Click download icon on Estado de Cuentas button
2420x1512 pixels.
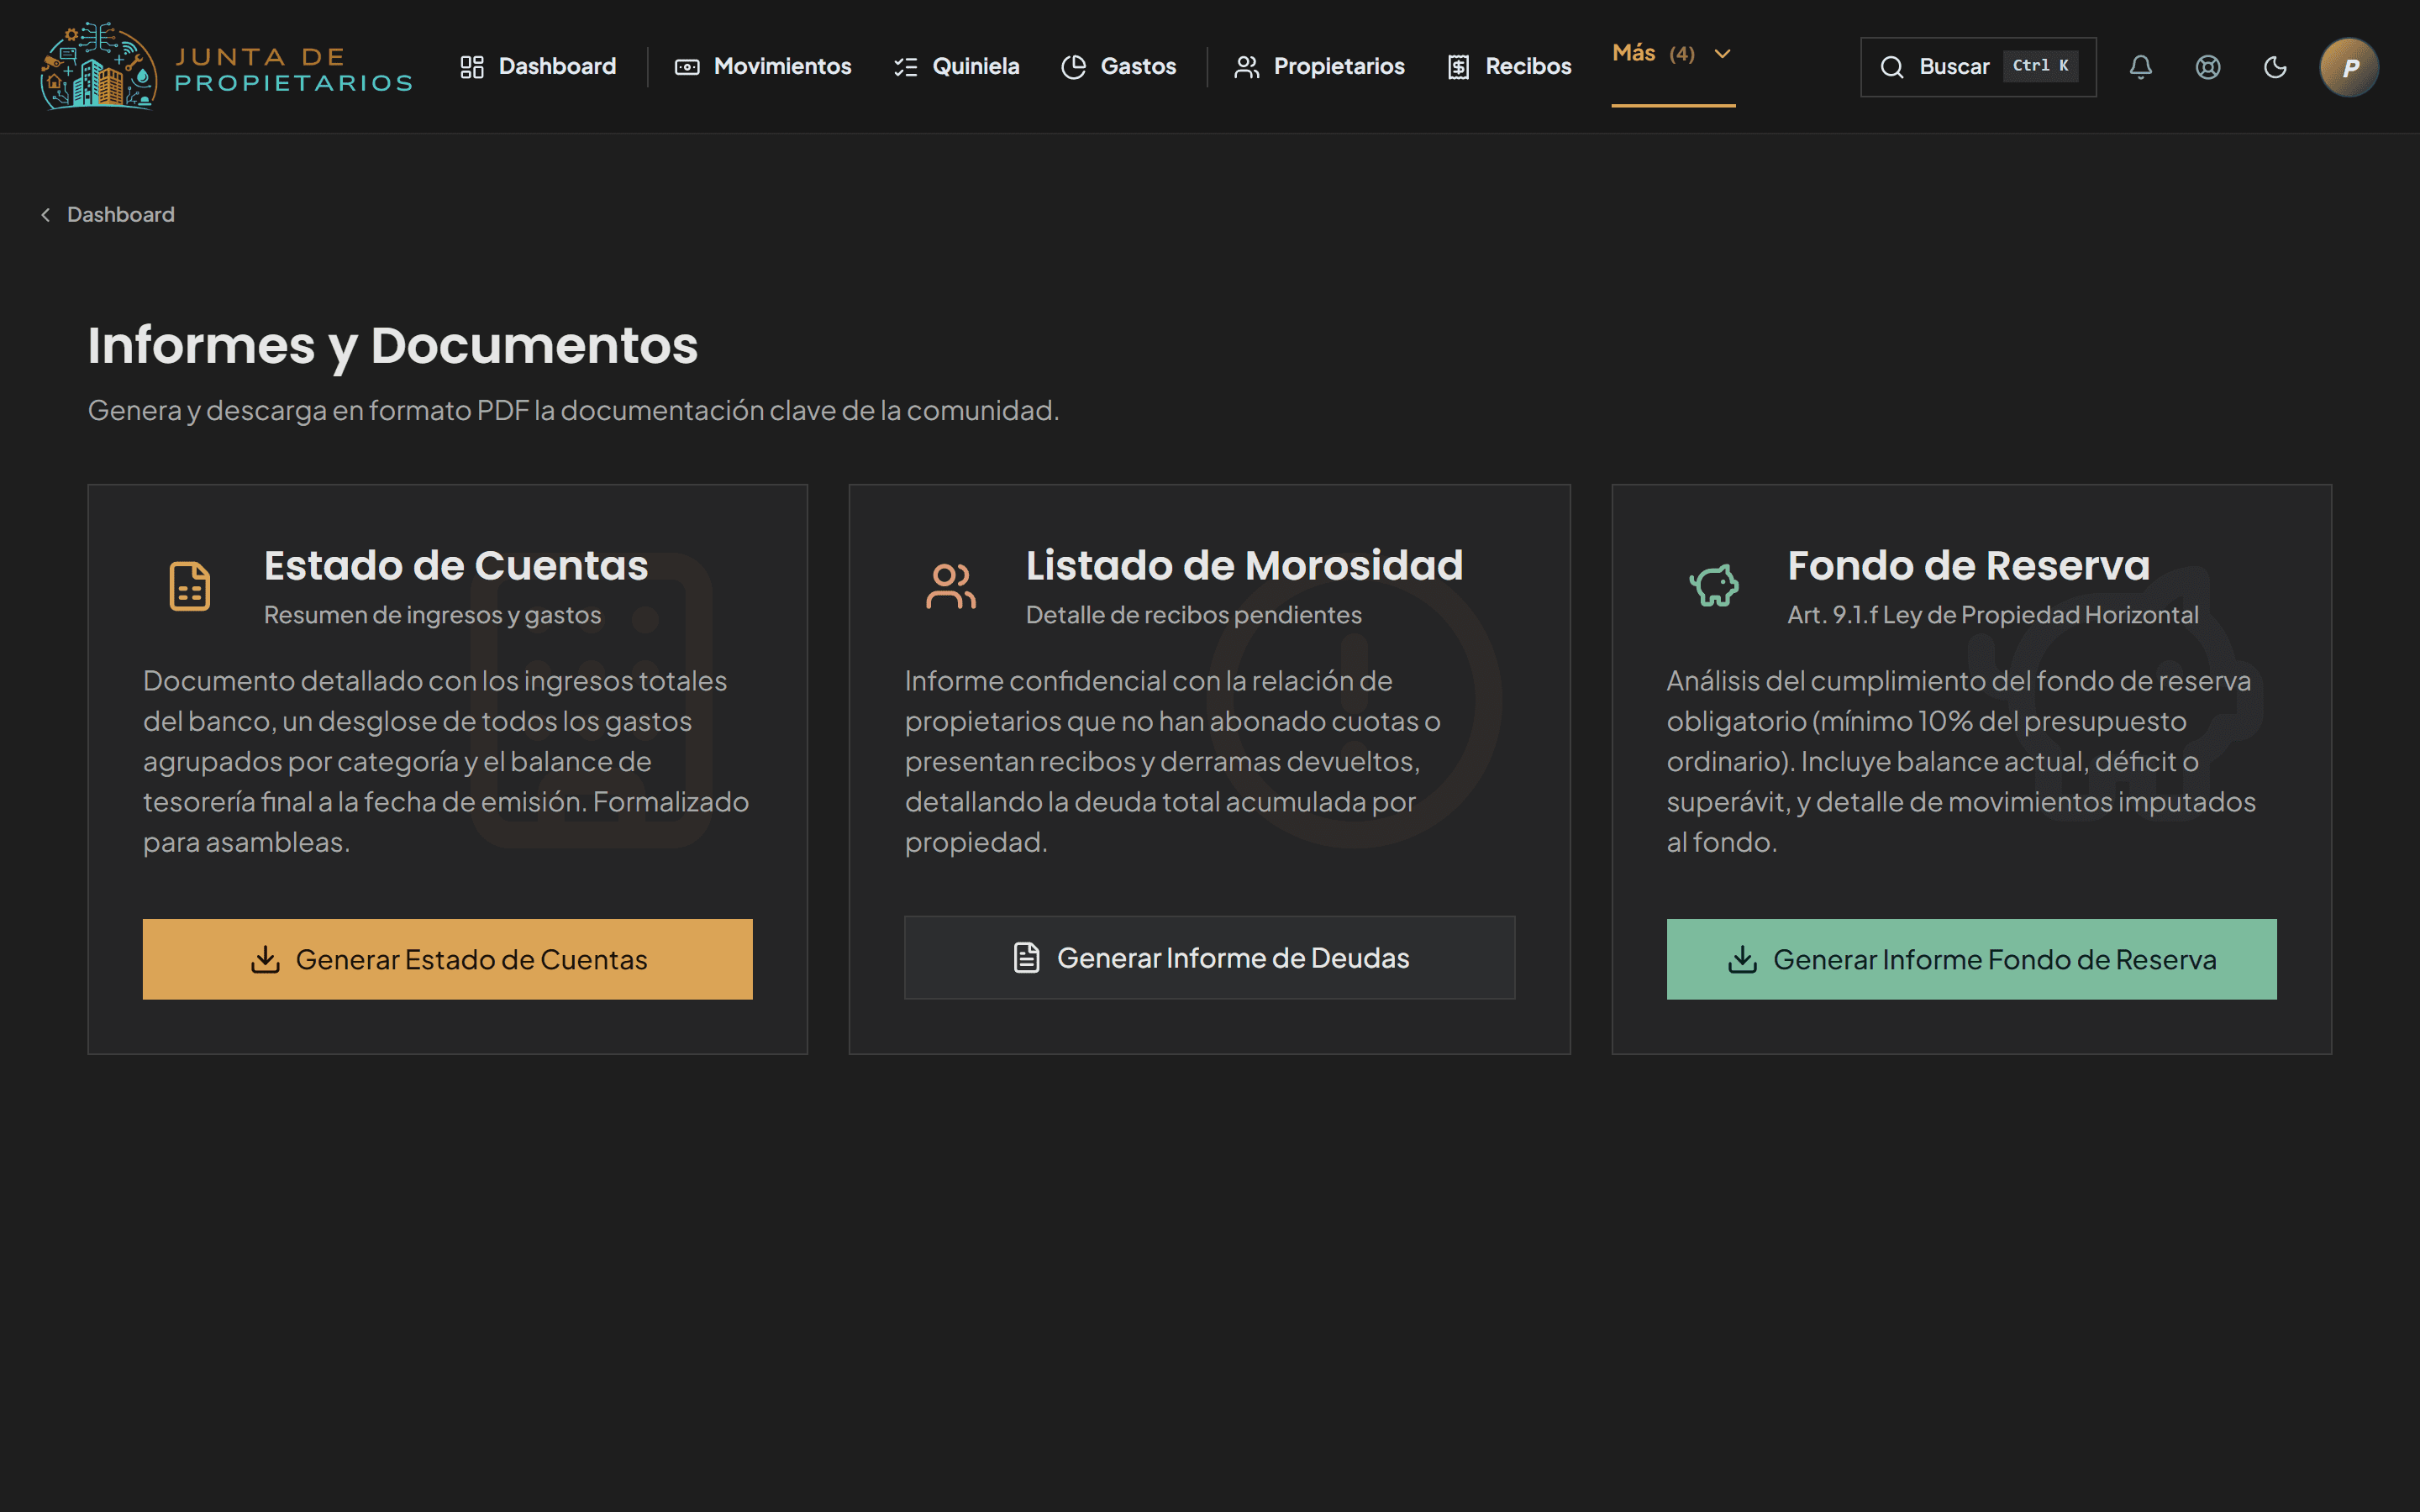tap(265, 959)
